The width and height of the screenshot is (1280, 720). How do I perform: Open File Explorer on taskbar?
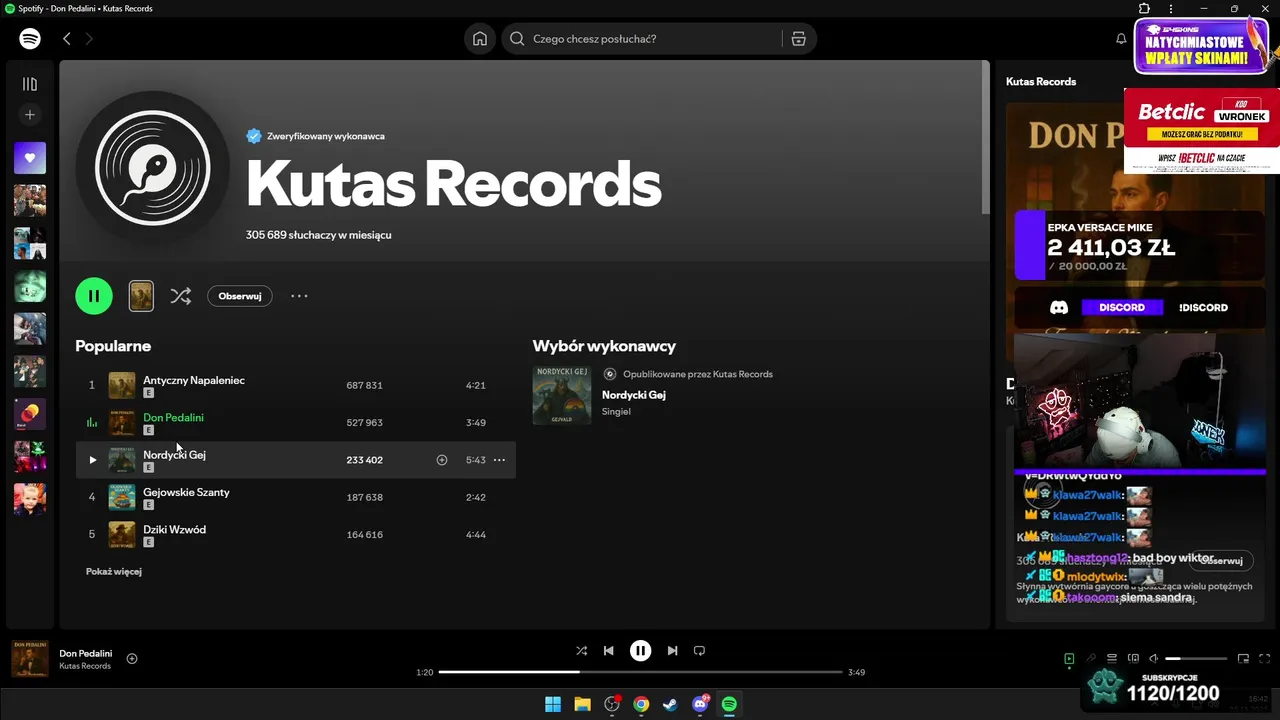(x=582, y=704)
